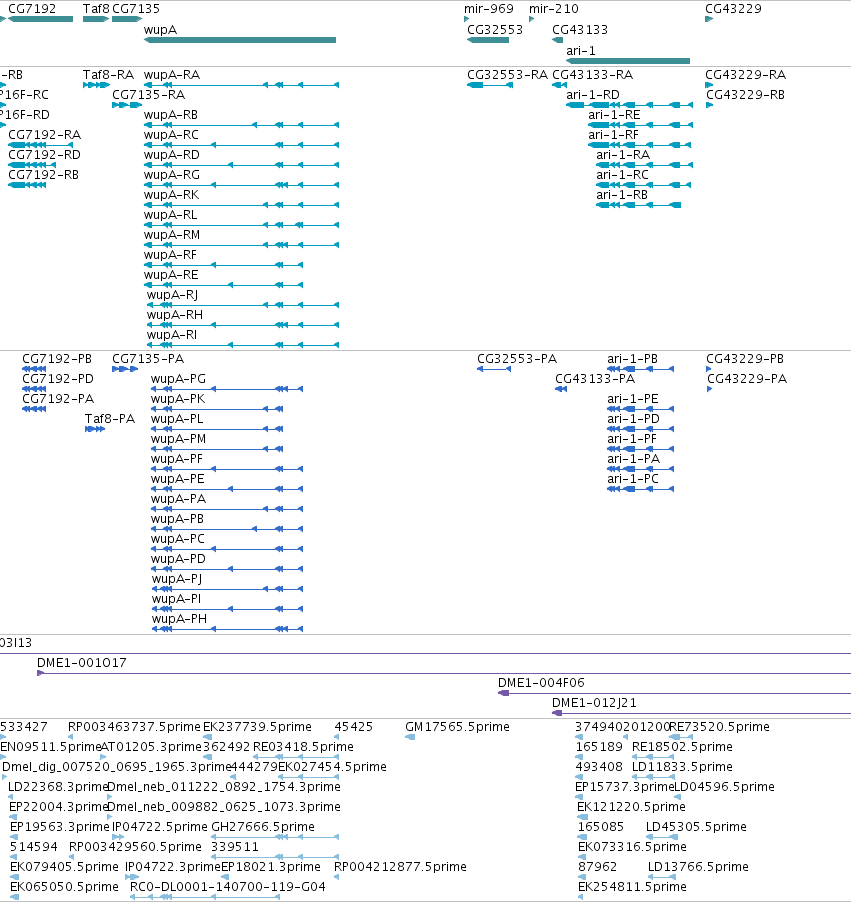Select the CG7135 gene label
Image resolution: width=851 pixels, height=902 pixels.
coord(136,9)
